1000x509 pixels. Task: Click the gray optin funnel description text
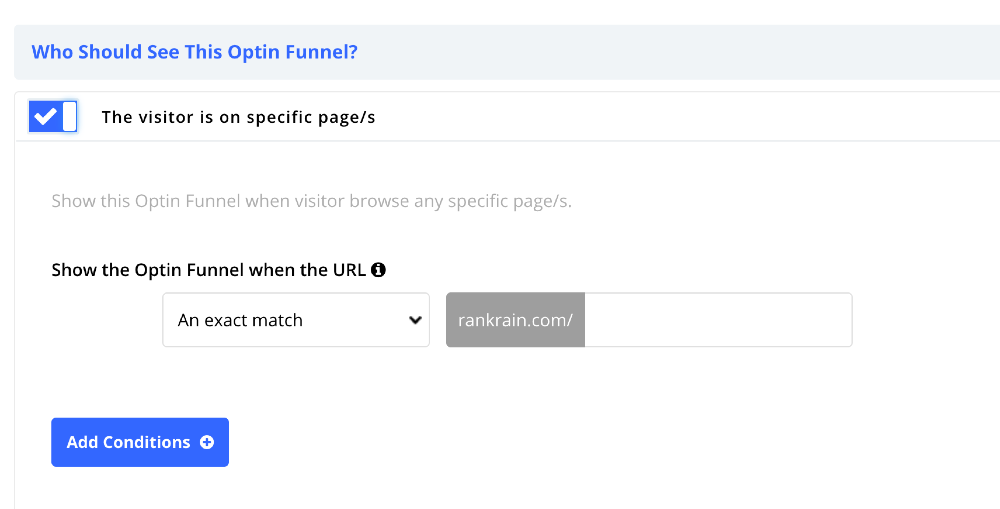[311, 201]
